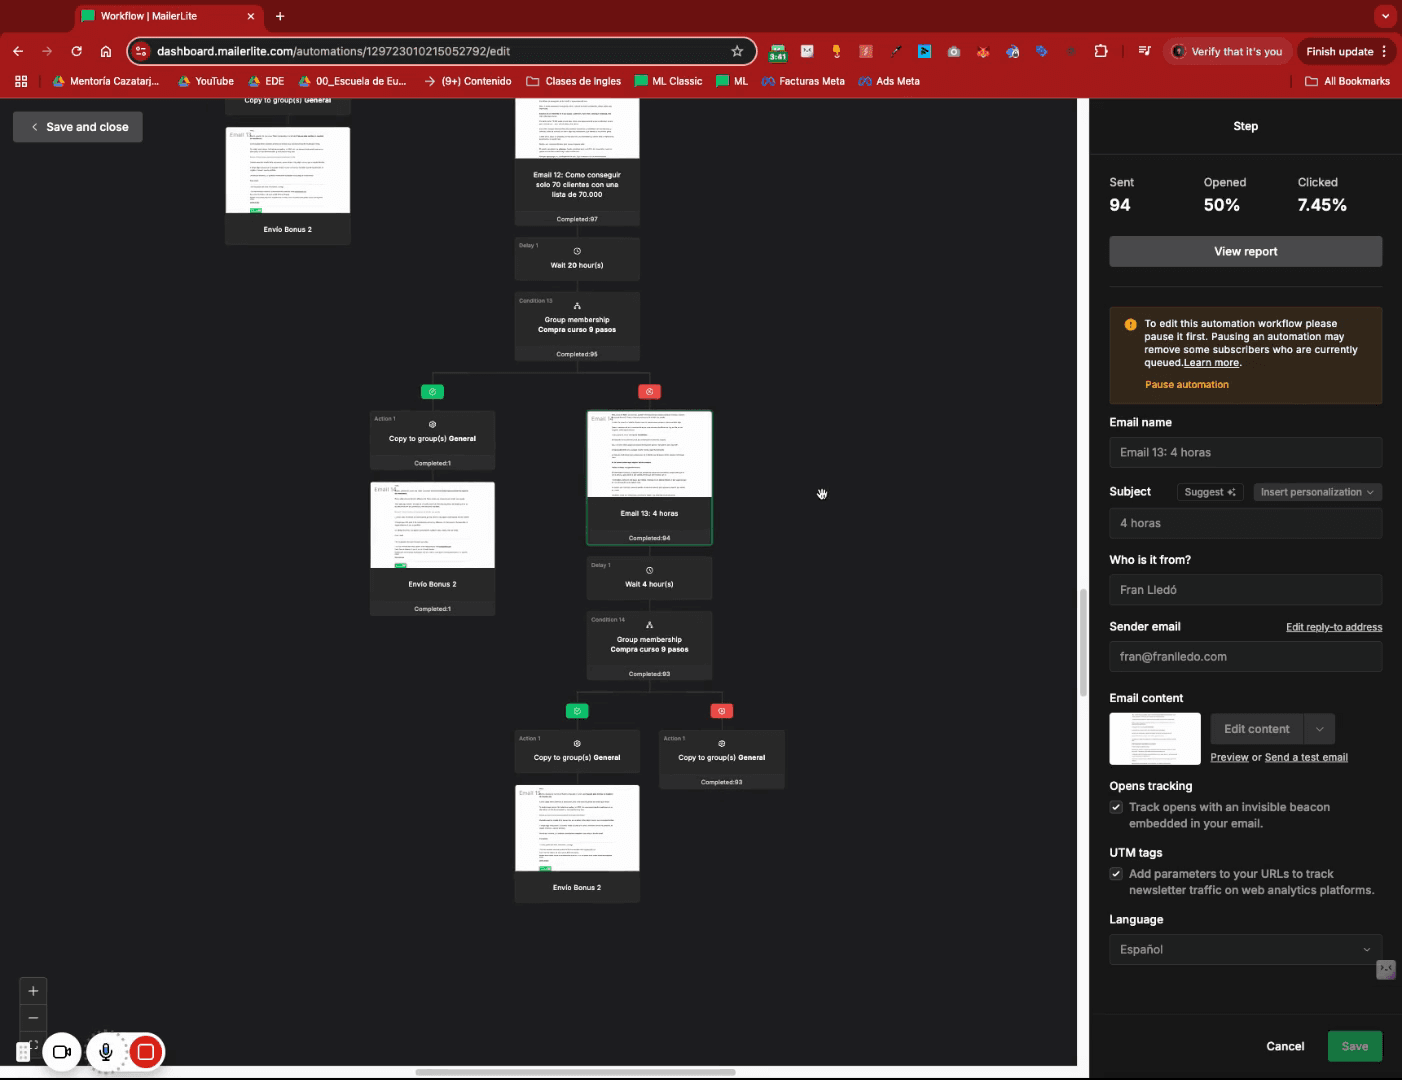Click the green yes branch above Copy to General
The width and height of the screenshot is (1402, 1080).
[x=432, y=392]
